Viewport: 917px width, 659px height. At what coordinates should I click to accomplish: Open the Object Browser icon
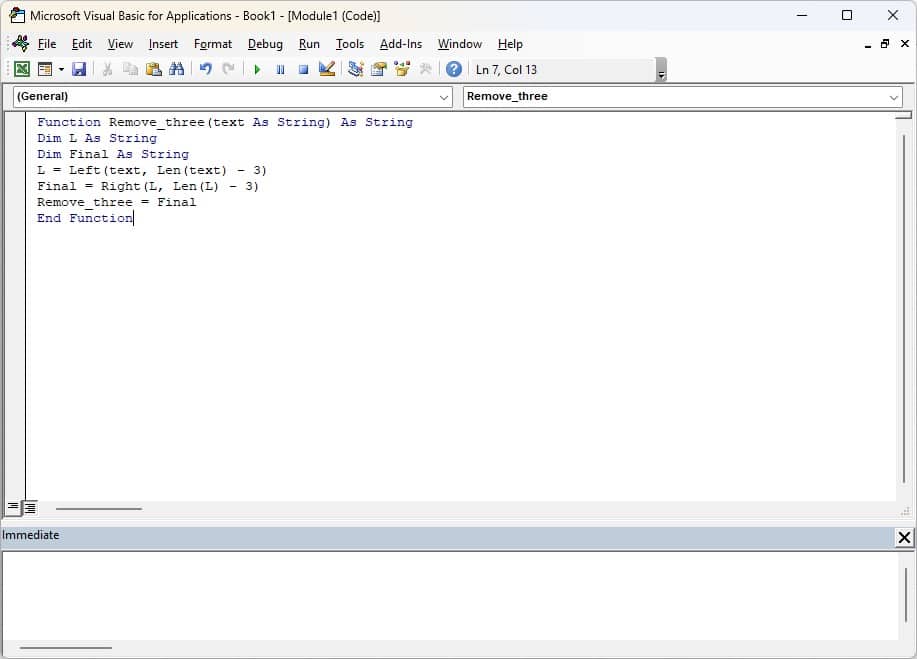coord(401,68)
